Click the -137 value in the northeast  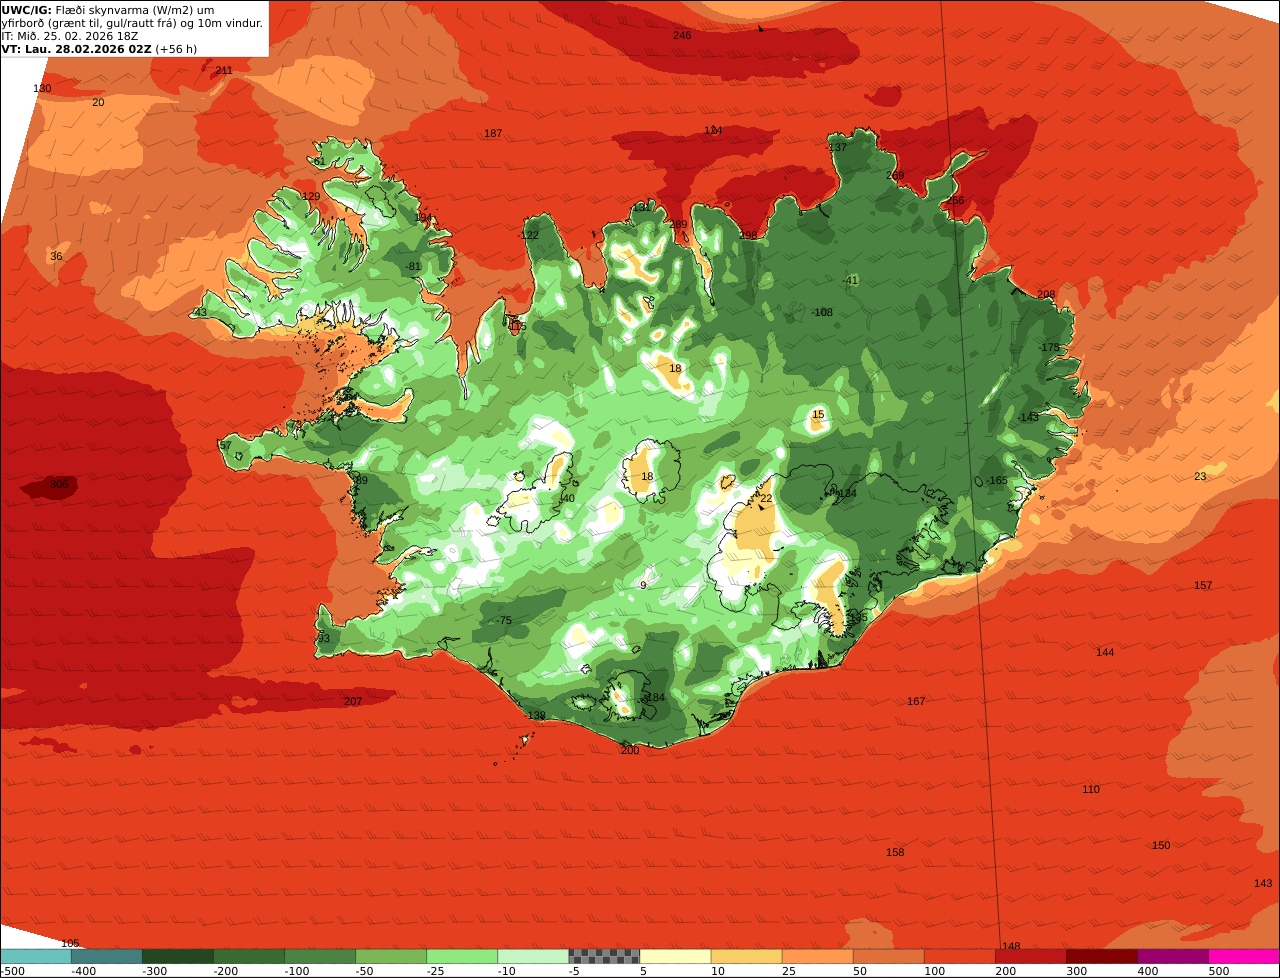pos(837,147)
